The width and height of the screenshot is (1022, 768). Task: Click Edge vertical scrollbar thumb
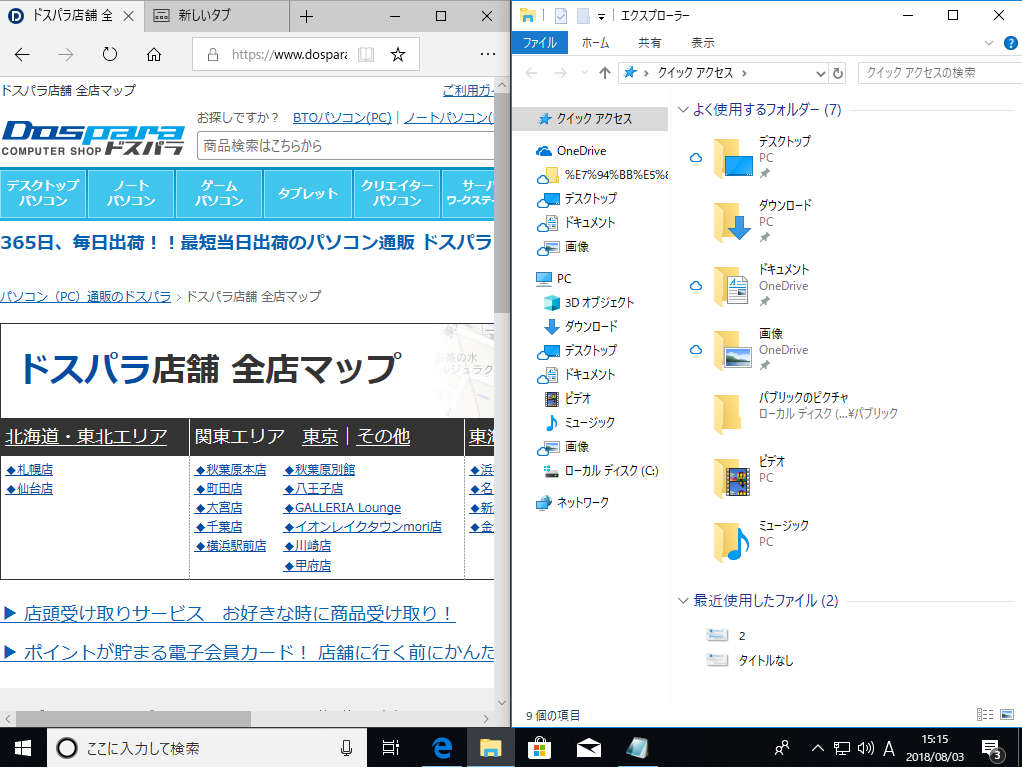click(x=501, y=203)
